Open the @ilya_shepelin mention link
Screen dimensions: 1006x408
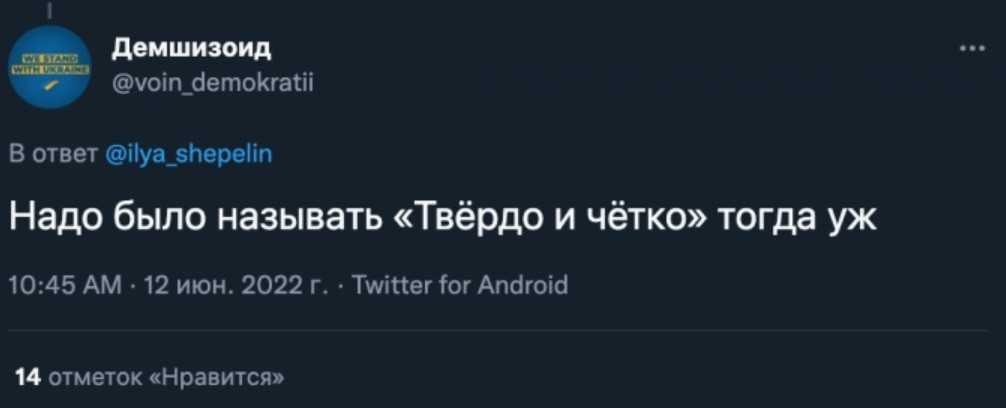click(188, 154)
